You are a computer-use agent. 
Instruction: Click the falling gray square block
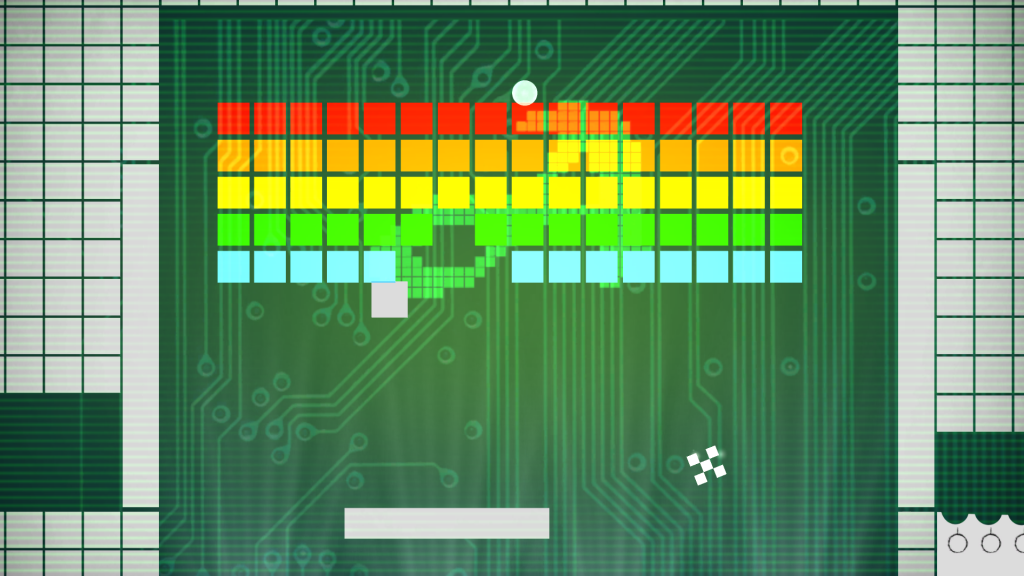pyautogui.click(x=389, y=300)
